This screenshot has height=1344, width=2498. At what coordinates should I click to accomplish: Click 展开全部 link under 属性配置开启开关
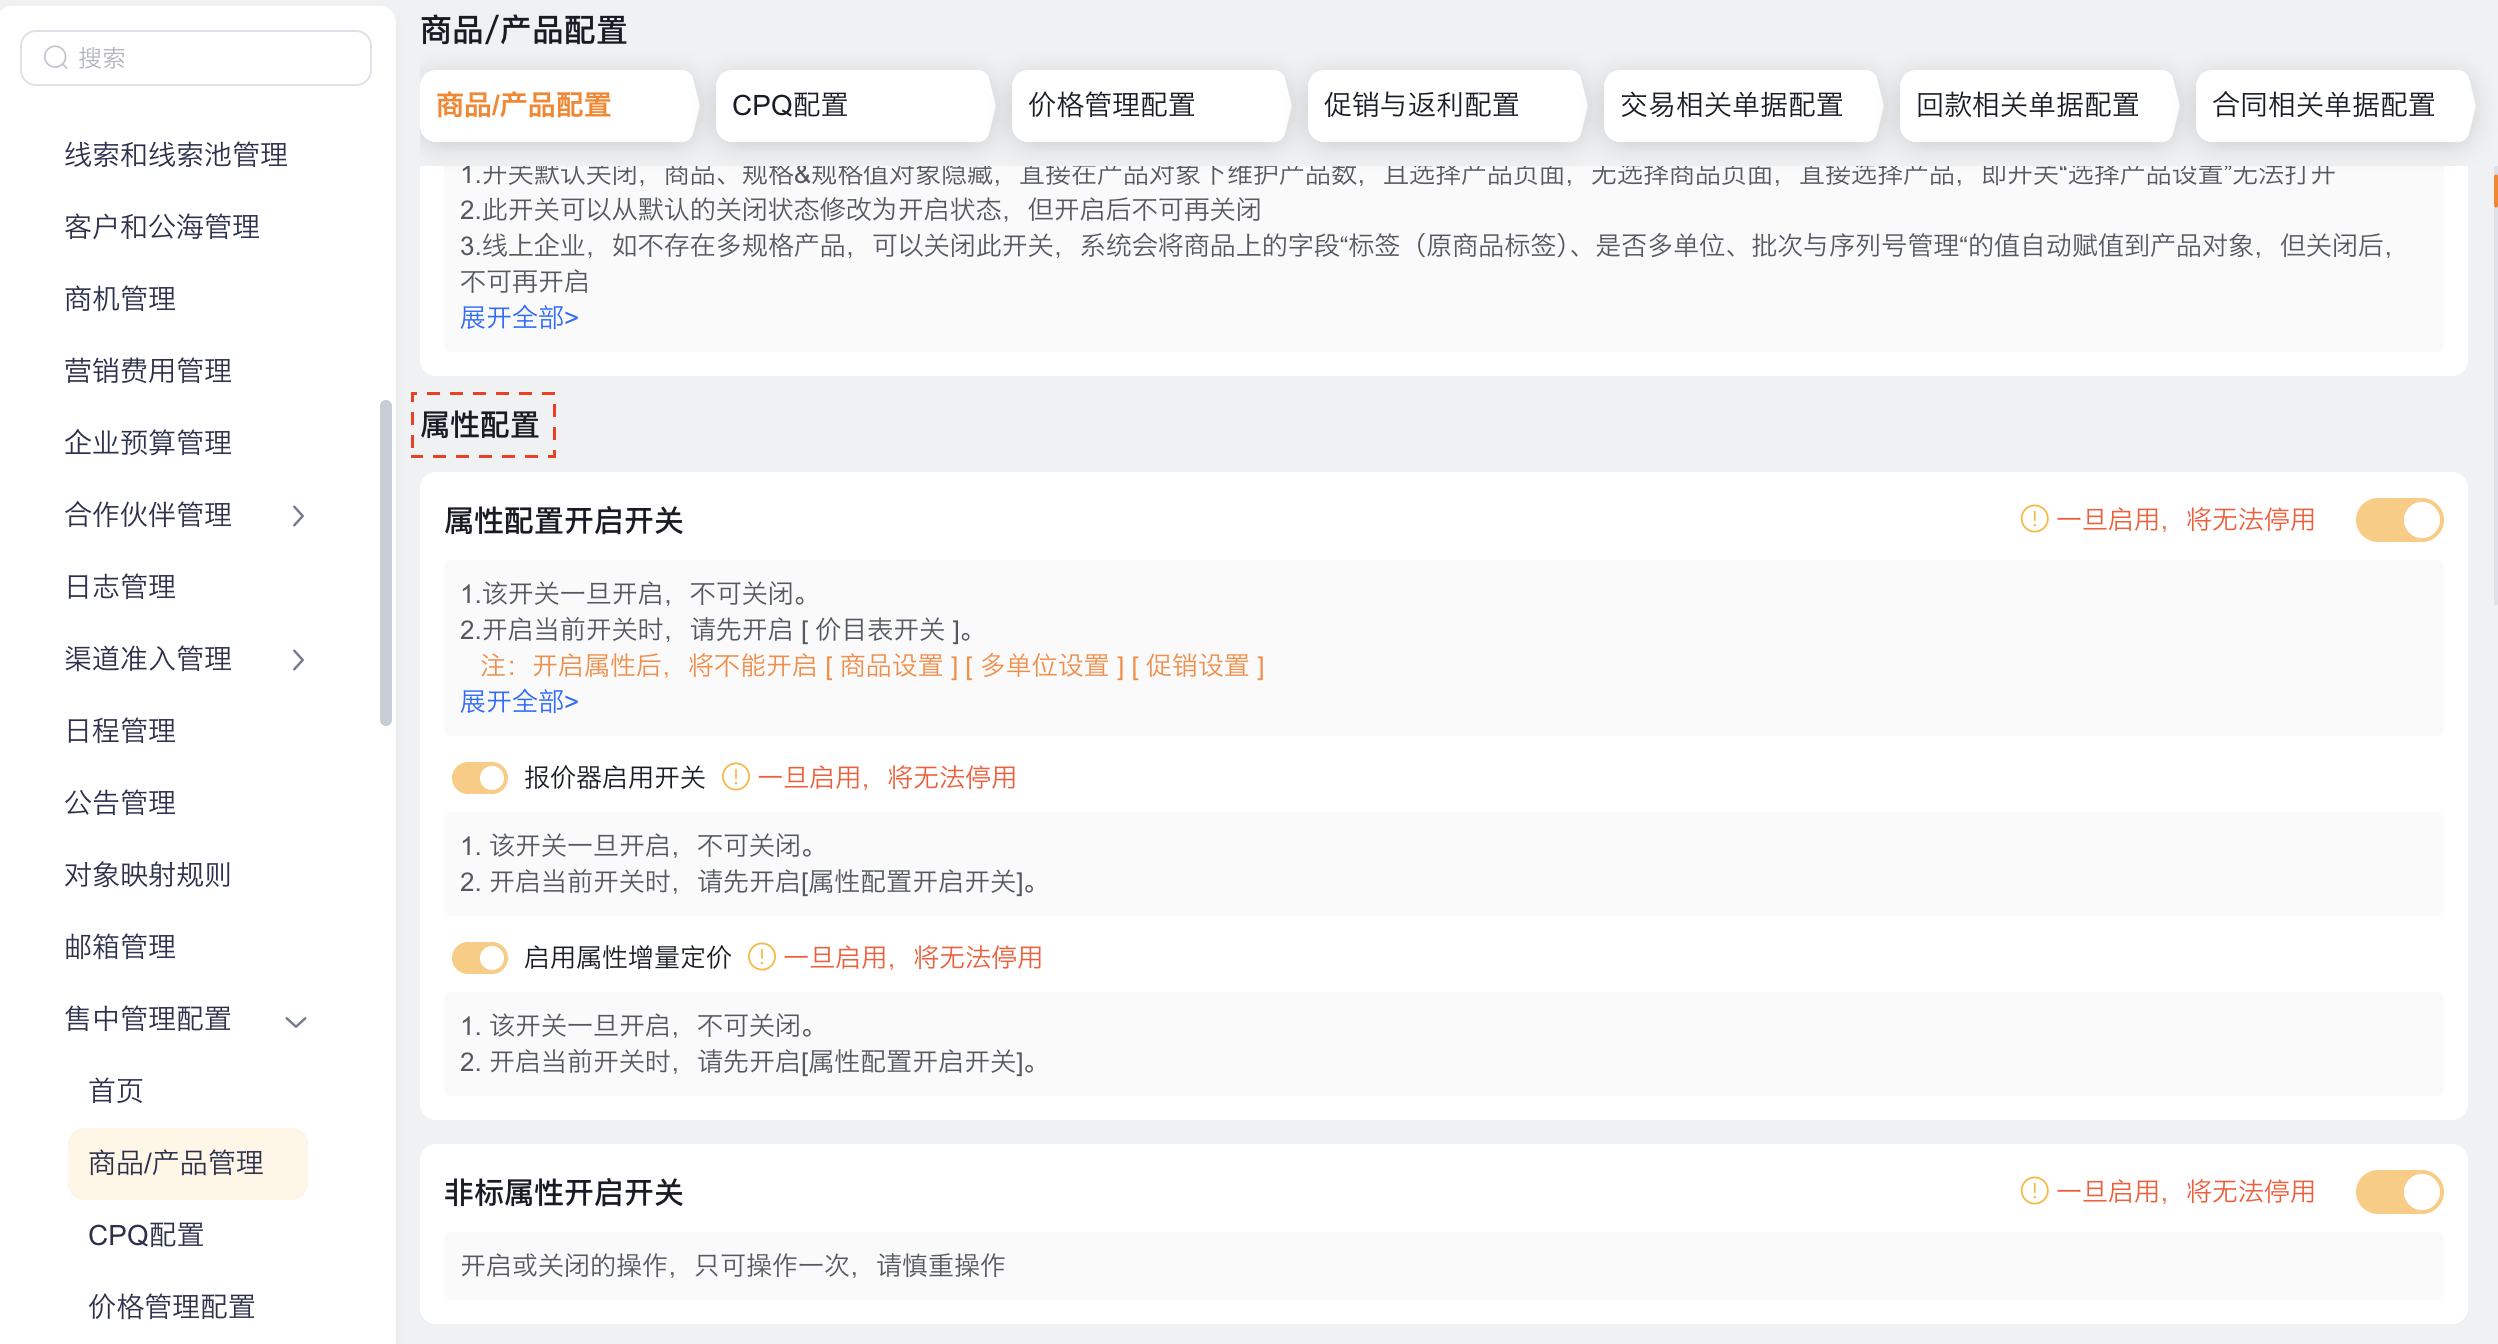click(519, 701)
